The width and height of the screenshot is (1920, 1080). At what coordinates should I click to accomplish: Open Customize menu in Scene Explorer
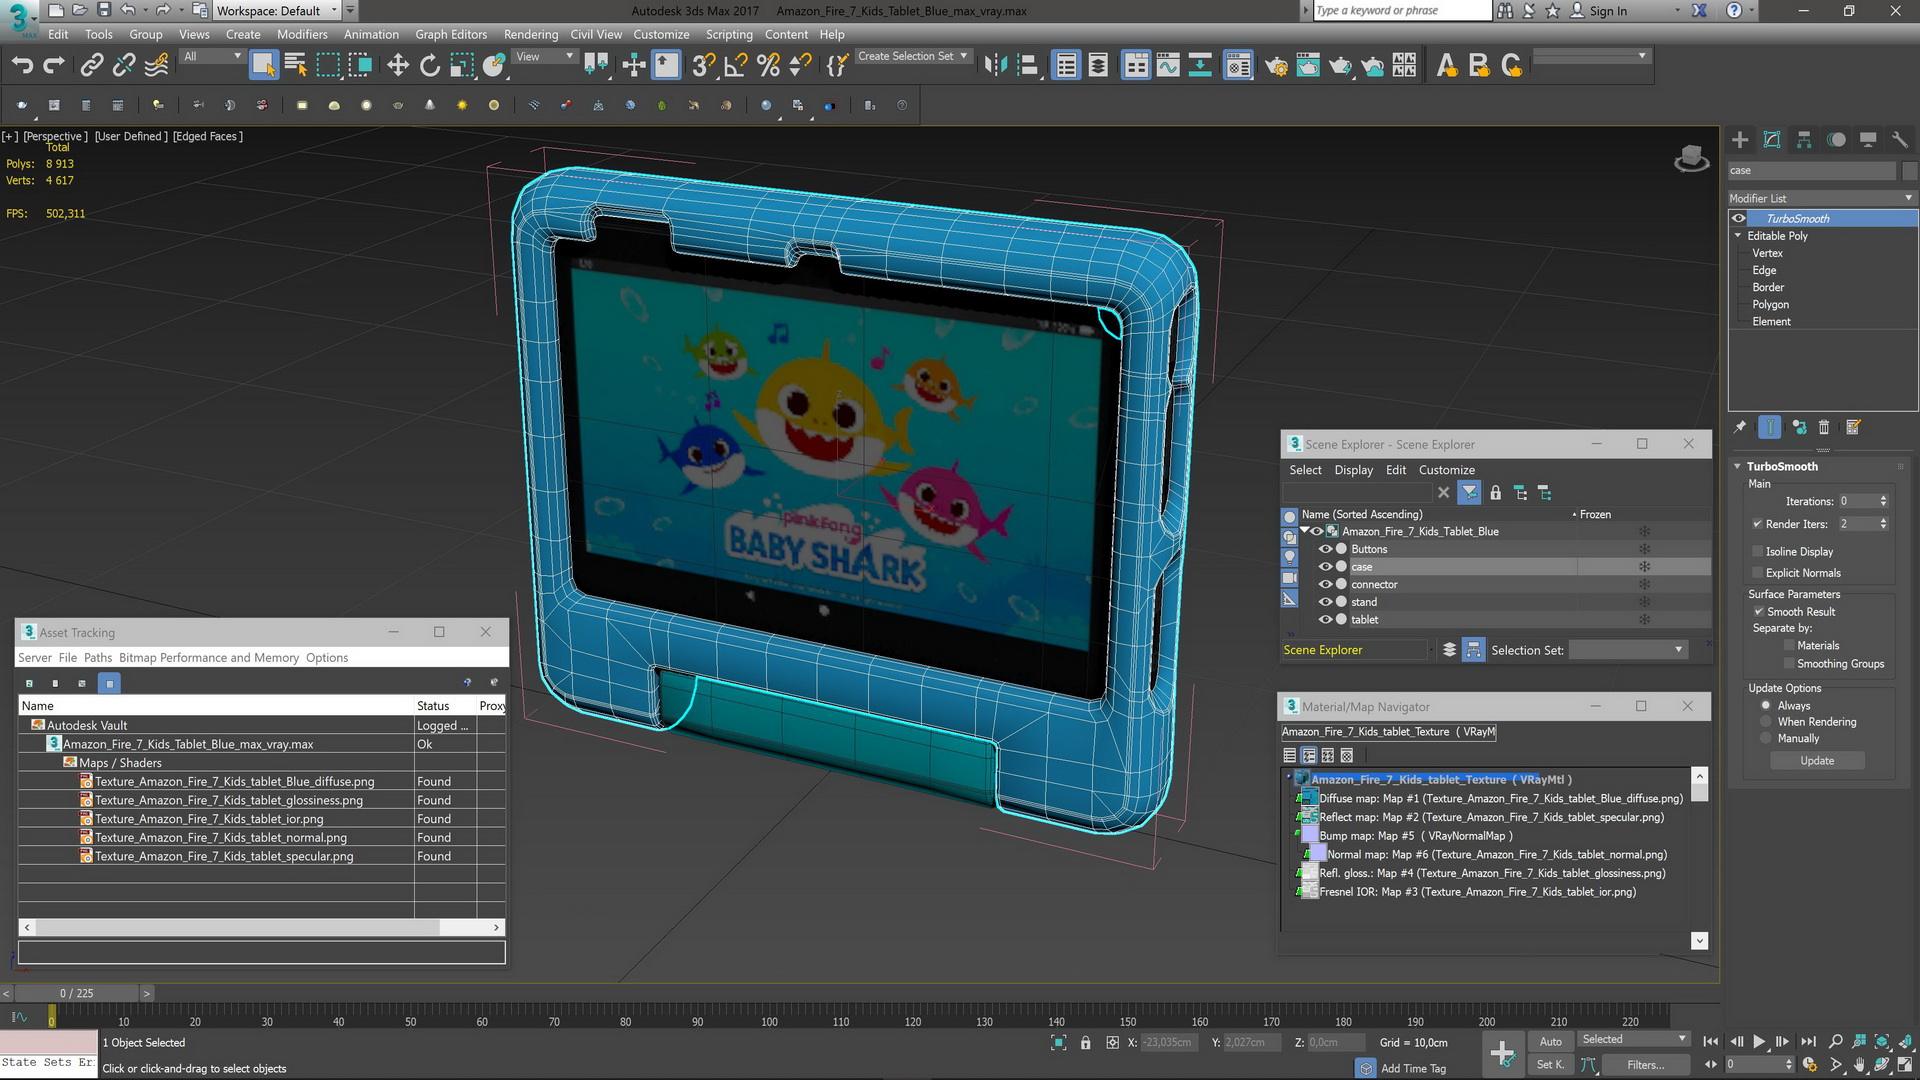pyautogui.click(x=1446, y=470)
